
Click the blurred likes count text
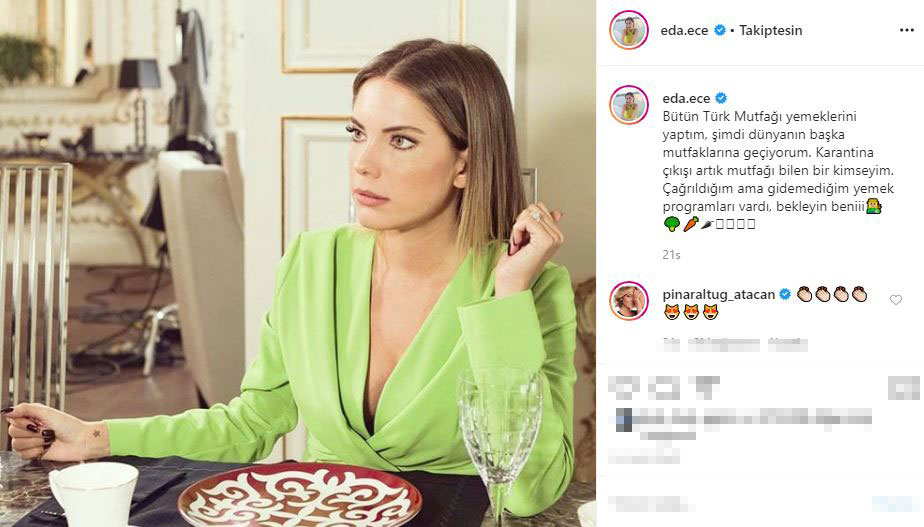click(744, 420)
